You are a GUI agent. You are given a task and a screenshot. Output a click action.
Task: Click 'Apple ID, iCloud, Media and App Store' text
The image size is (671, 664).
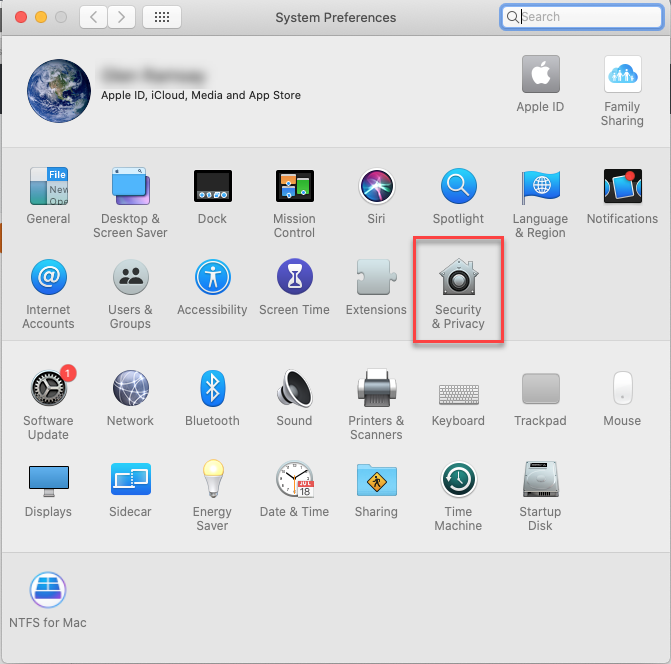click(201, 95)
